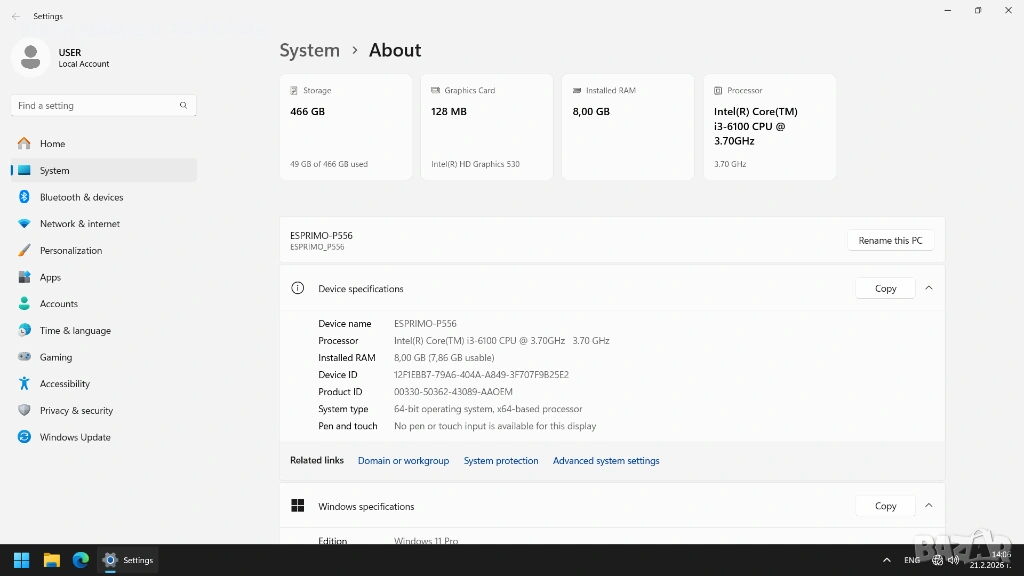The image size is (1024, 576).
Task: Copy the Device specifications
Action: [885, 288]
